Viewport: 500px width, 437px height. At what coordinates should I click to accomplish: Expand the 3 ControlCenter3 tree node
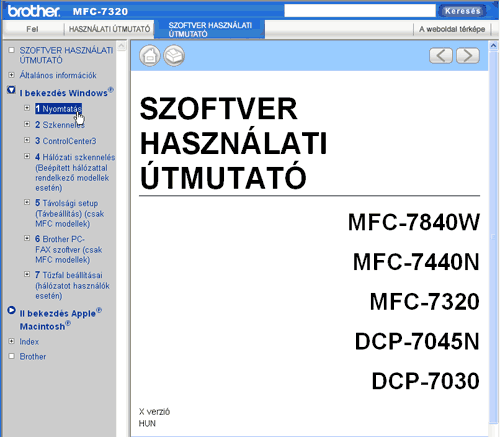click(x=27, y=140)
